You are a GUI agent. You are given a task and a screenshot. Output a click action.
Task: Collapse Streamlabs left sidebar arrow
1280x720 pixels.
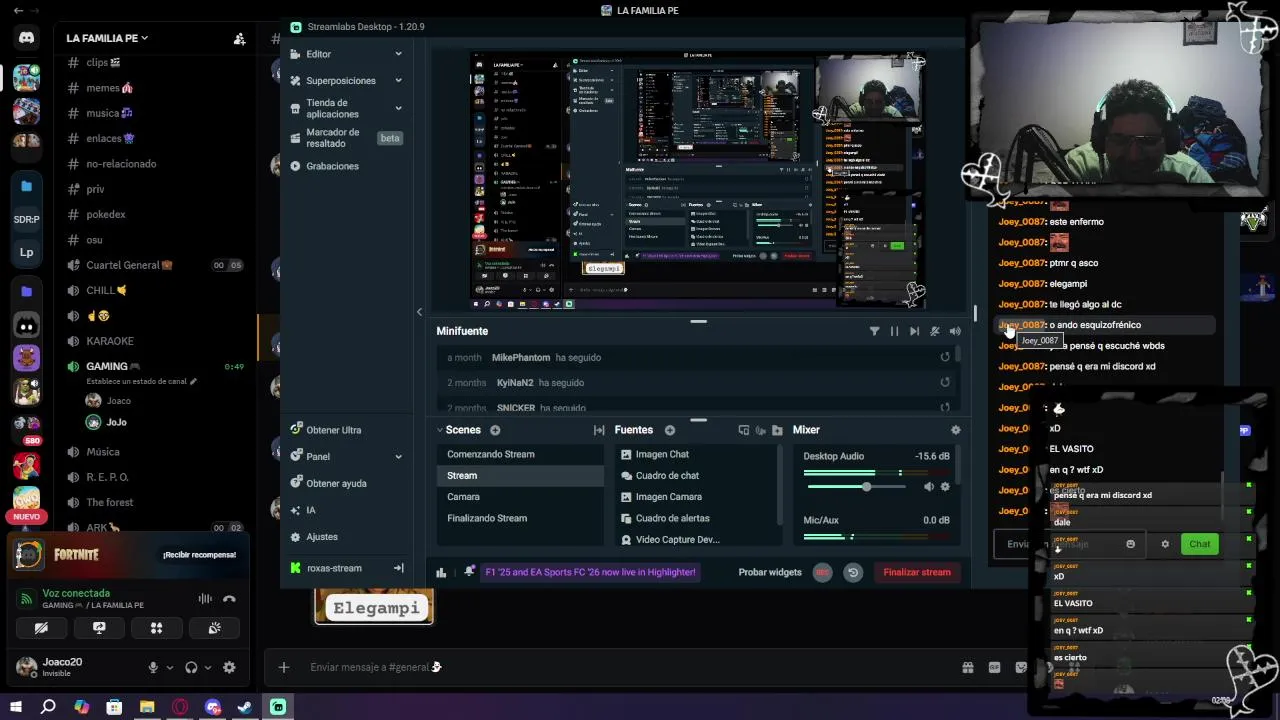tap(419, 313)
